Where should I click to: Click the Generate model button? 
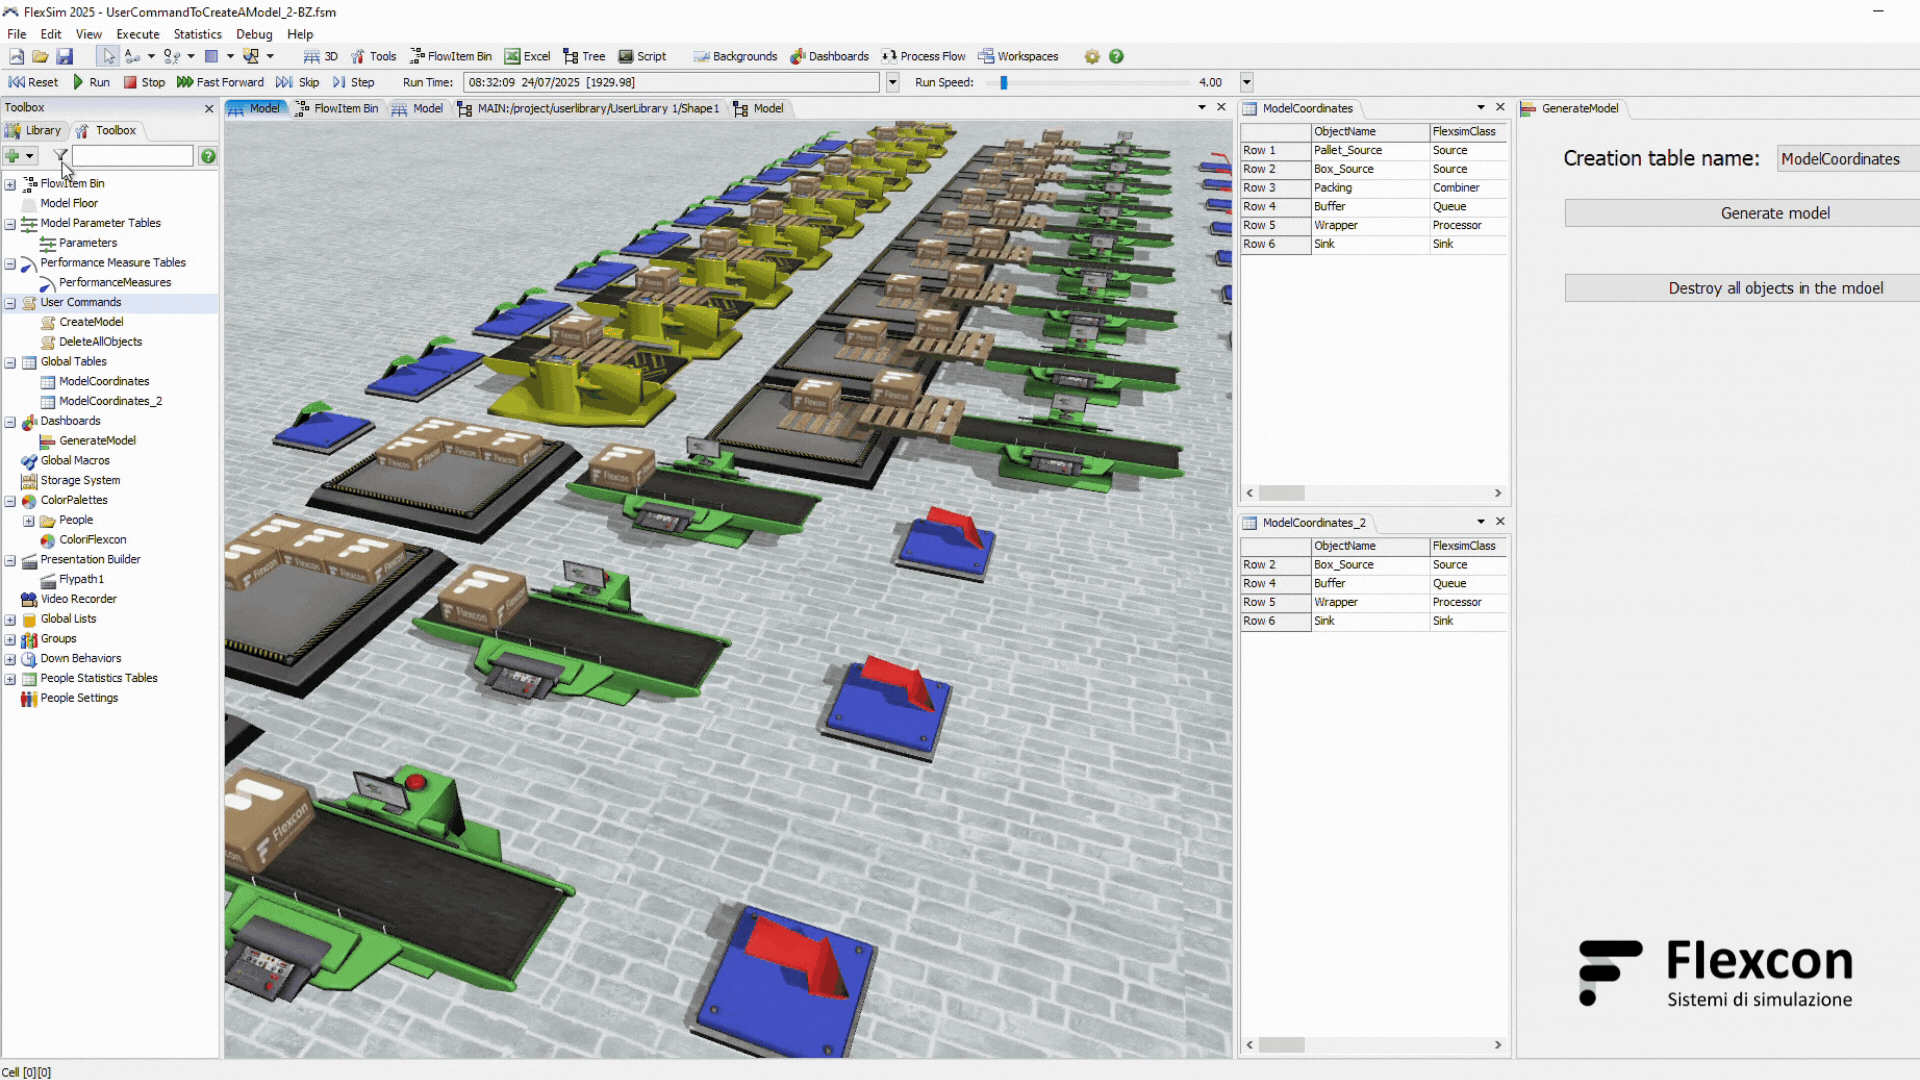point(1774,213)
